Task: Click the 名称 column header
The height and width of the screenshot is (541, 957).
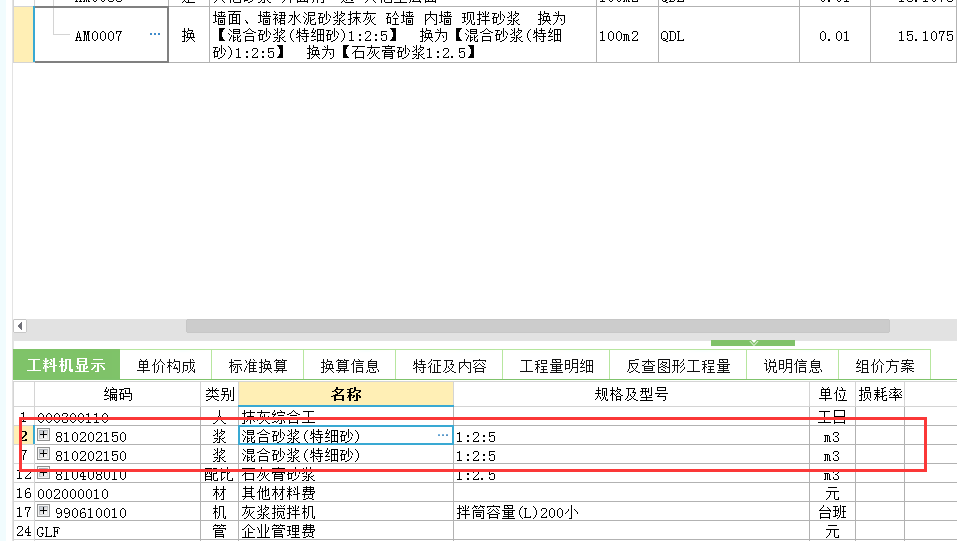Action: (346, 394)
